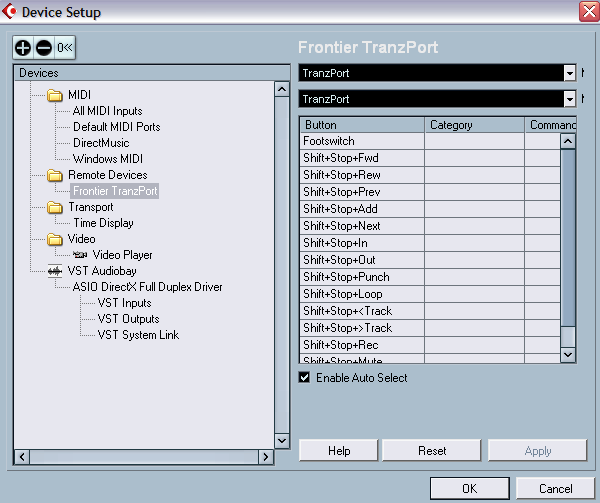Click the Reset button
The image size is (600, 503).
(x=432, y=451)
